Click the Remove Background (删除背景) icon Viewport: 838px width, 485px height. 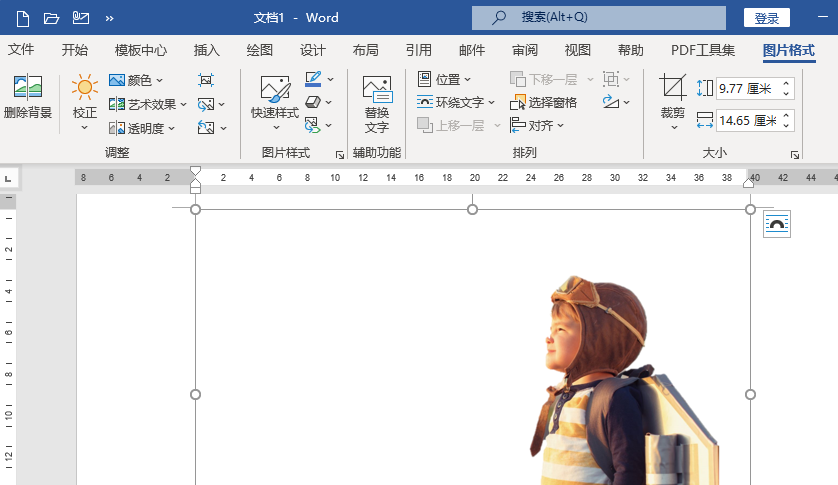click(x=27, y=98)
